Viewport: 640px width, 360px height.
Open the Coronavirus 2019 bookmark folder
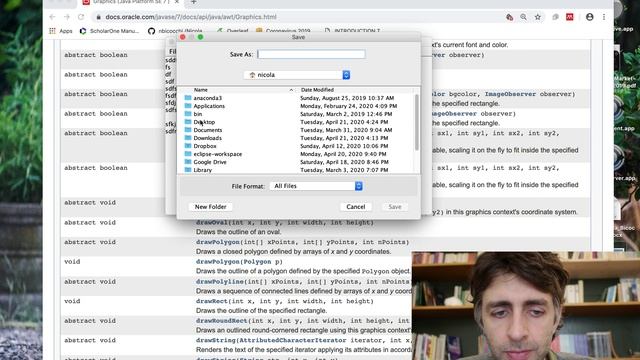283,31
